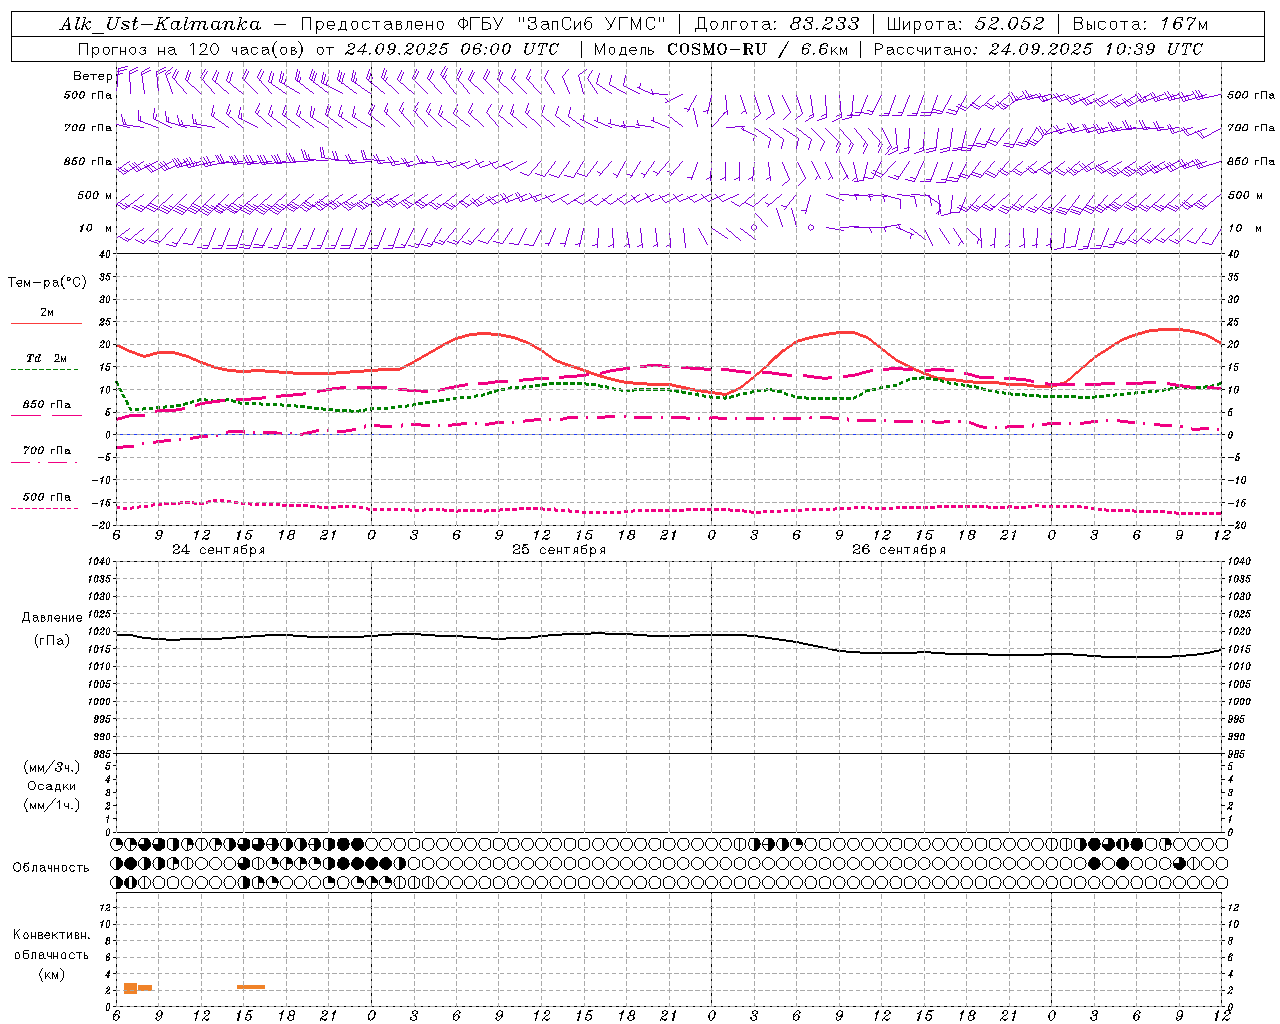Click right 500 гПа wind level label
The image size is (1280, 1024).
click(x=1251, y=96)
